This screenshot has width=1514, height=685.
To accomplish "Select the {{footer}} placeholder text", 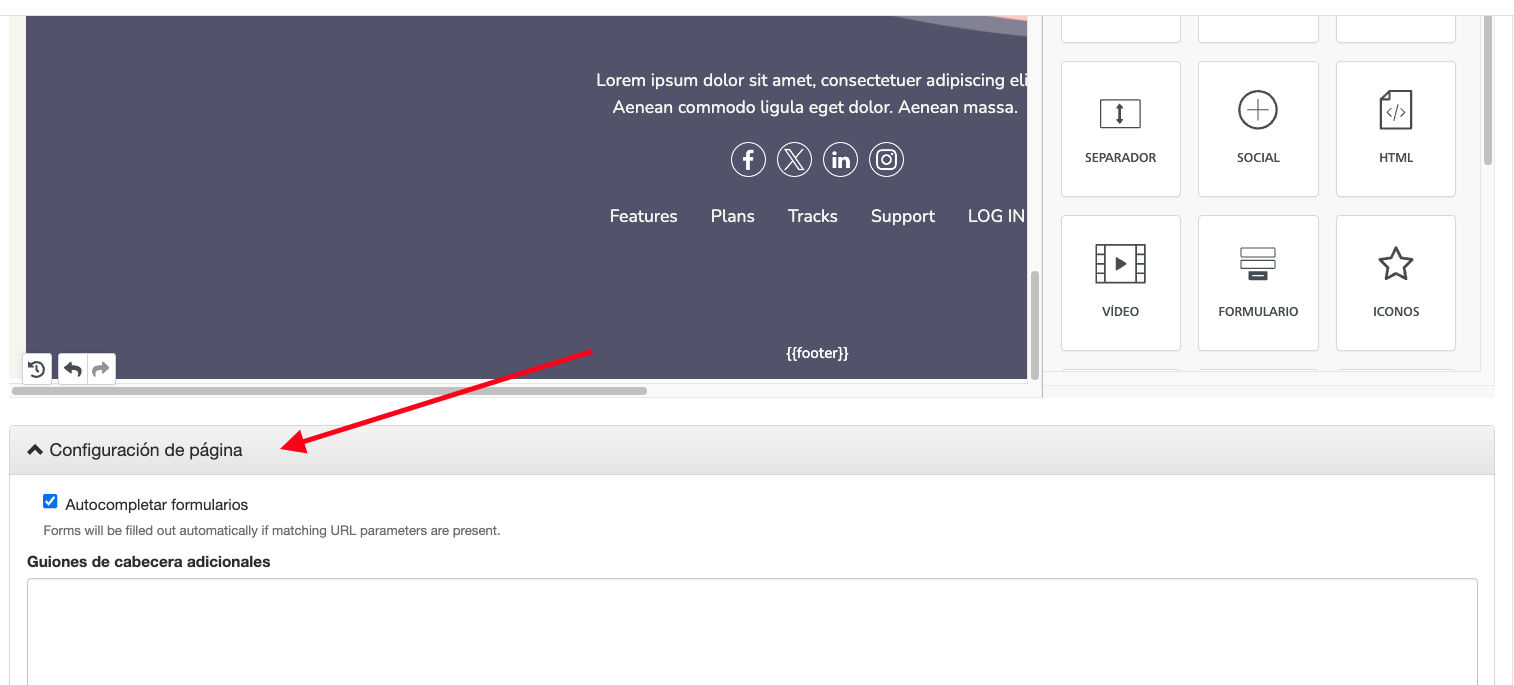I will coord(817,353).
